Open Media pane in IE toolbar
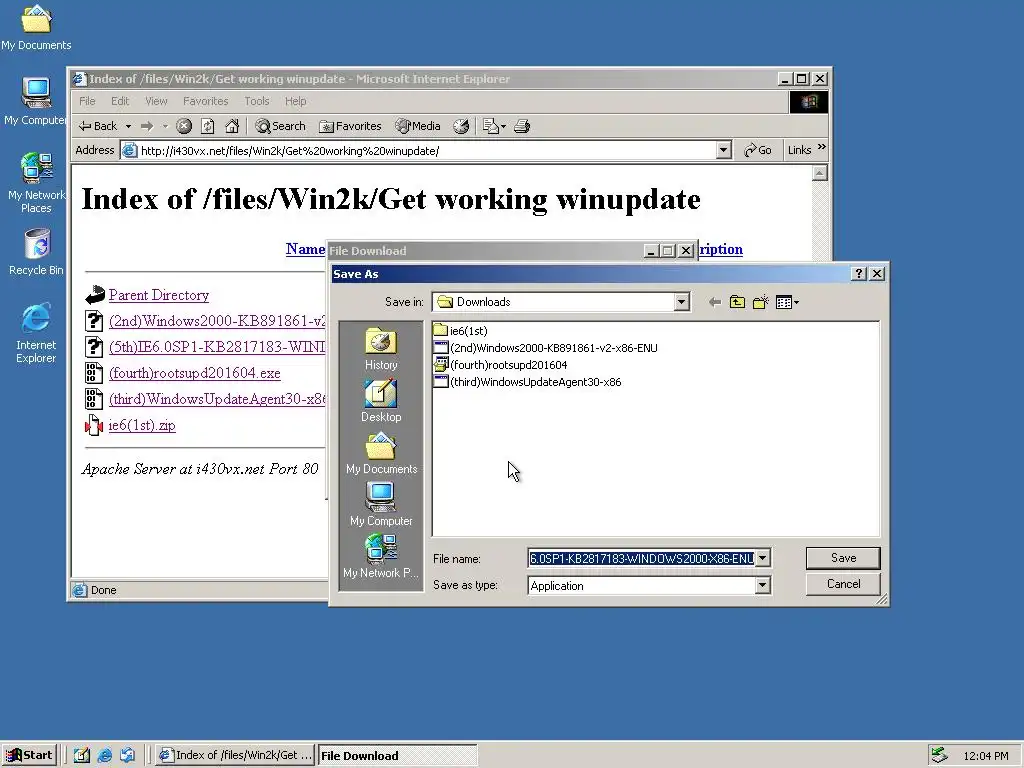Screen dimensions: 1024x768 coord(418,126)
